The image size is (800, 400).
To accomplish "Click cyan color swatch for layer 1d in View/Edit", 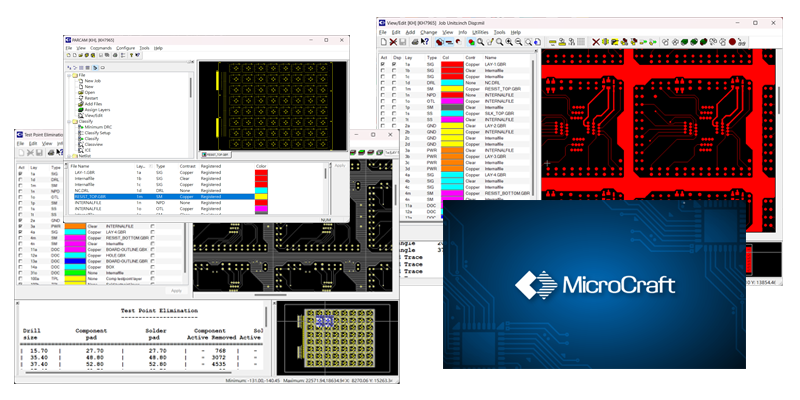I will tap(452, 83).
